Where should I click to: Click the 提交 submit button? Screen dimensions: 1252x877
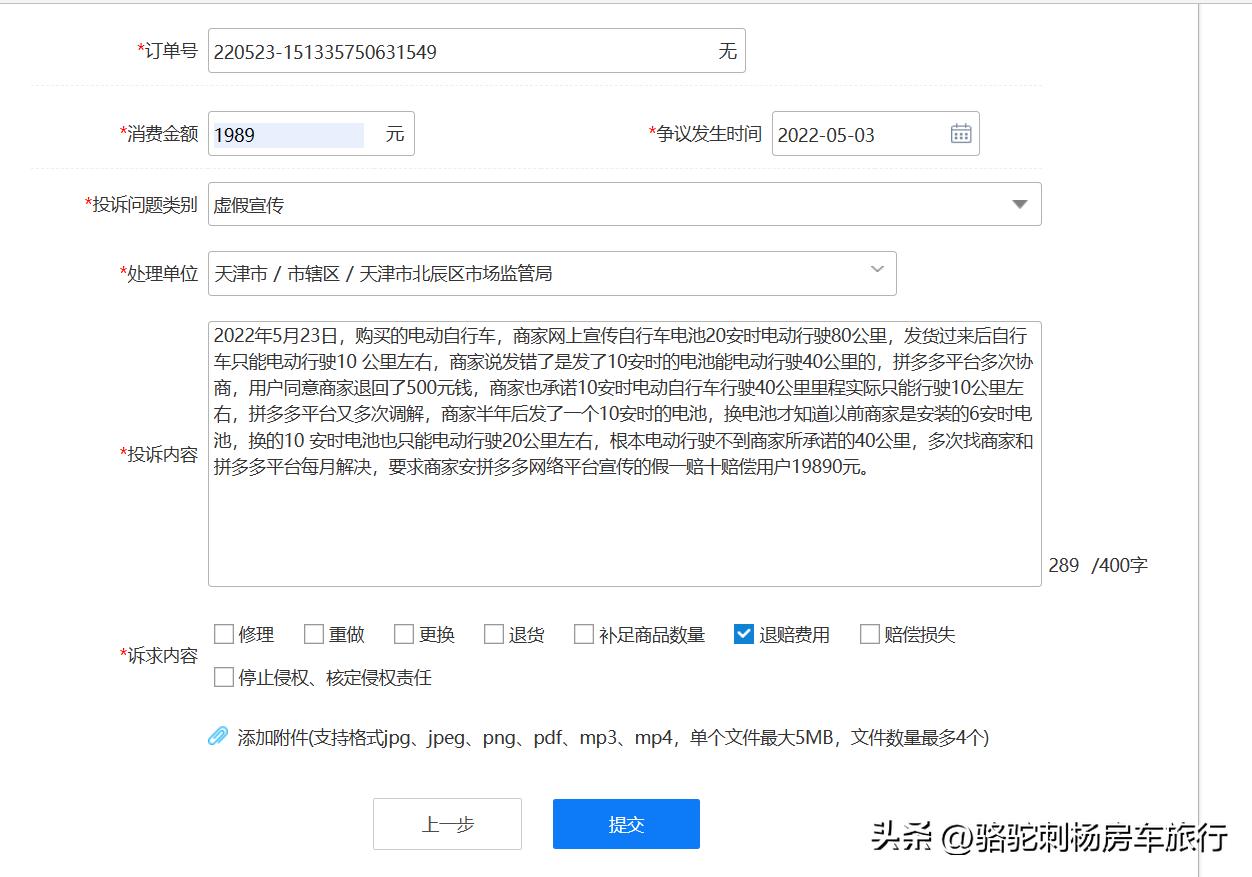625,823
